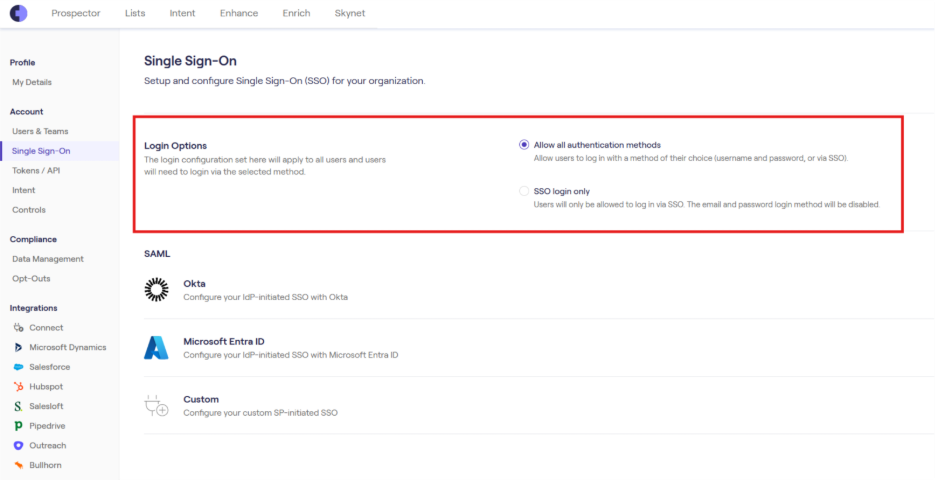Click the Custom title text
This screenshot has height=480, width=936.
201,399
